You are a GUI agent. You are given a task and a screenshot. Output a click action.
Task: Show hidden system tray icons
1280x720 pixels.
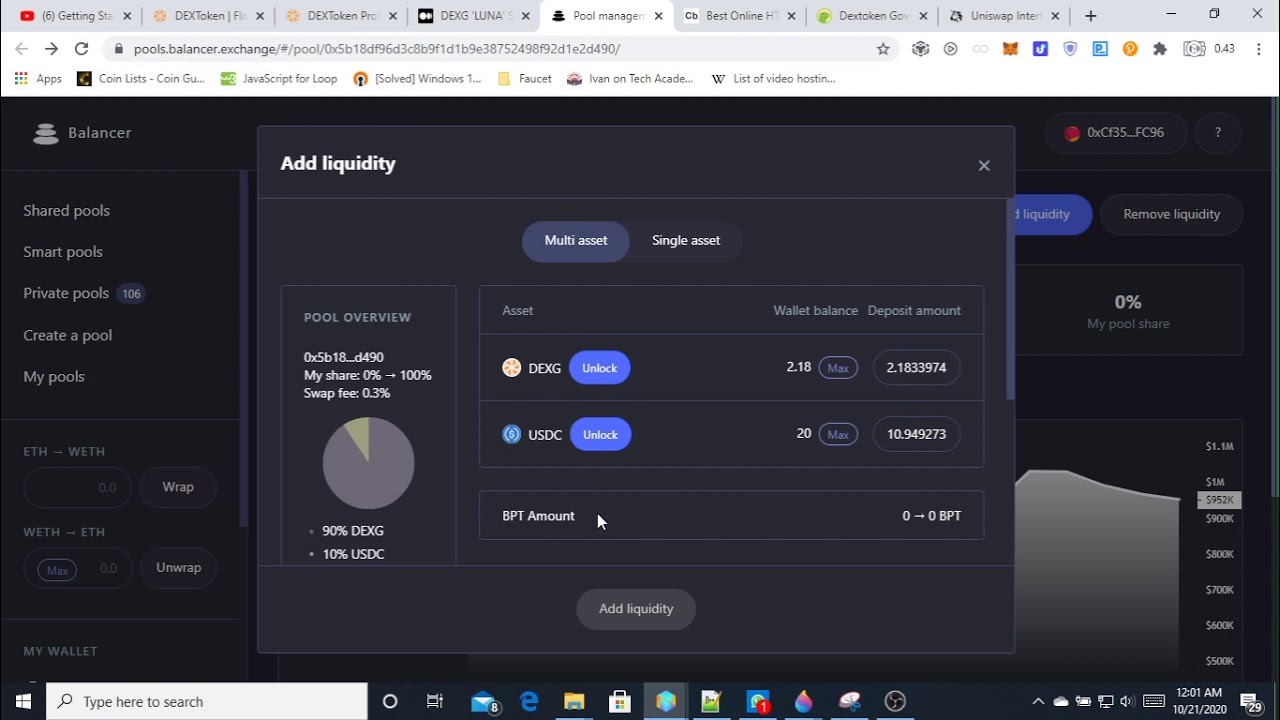pyautogui.click(x=1038, y=701)
